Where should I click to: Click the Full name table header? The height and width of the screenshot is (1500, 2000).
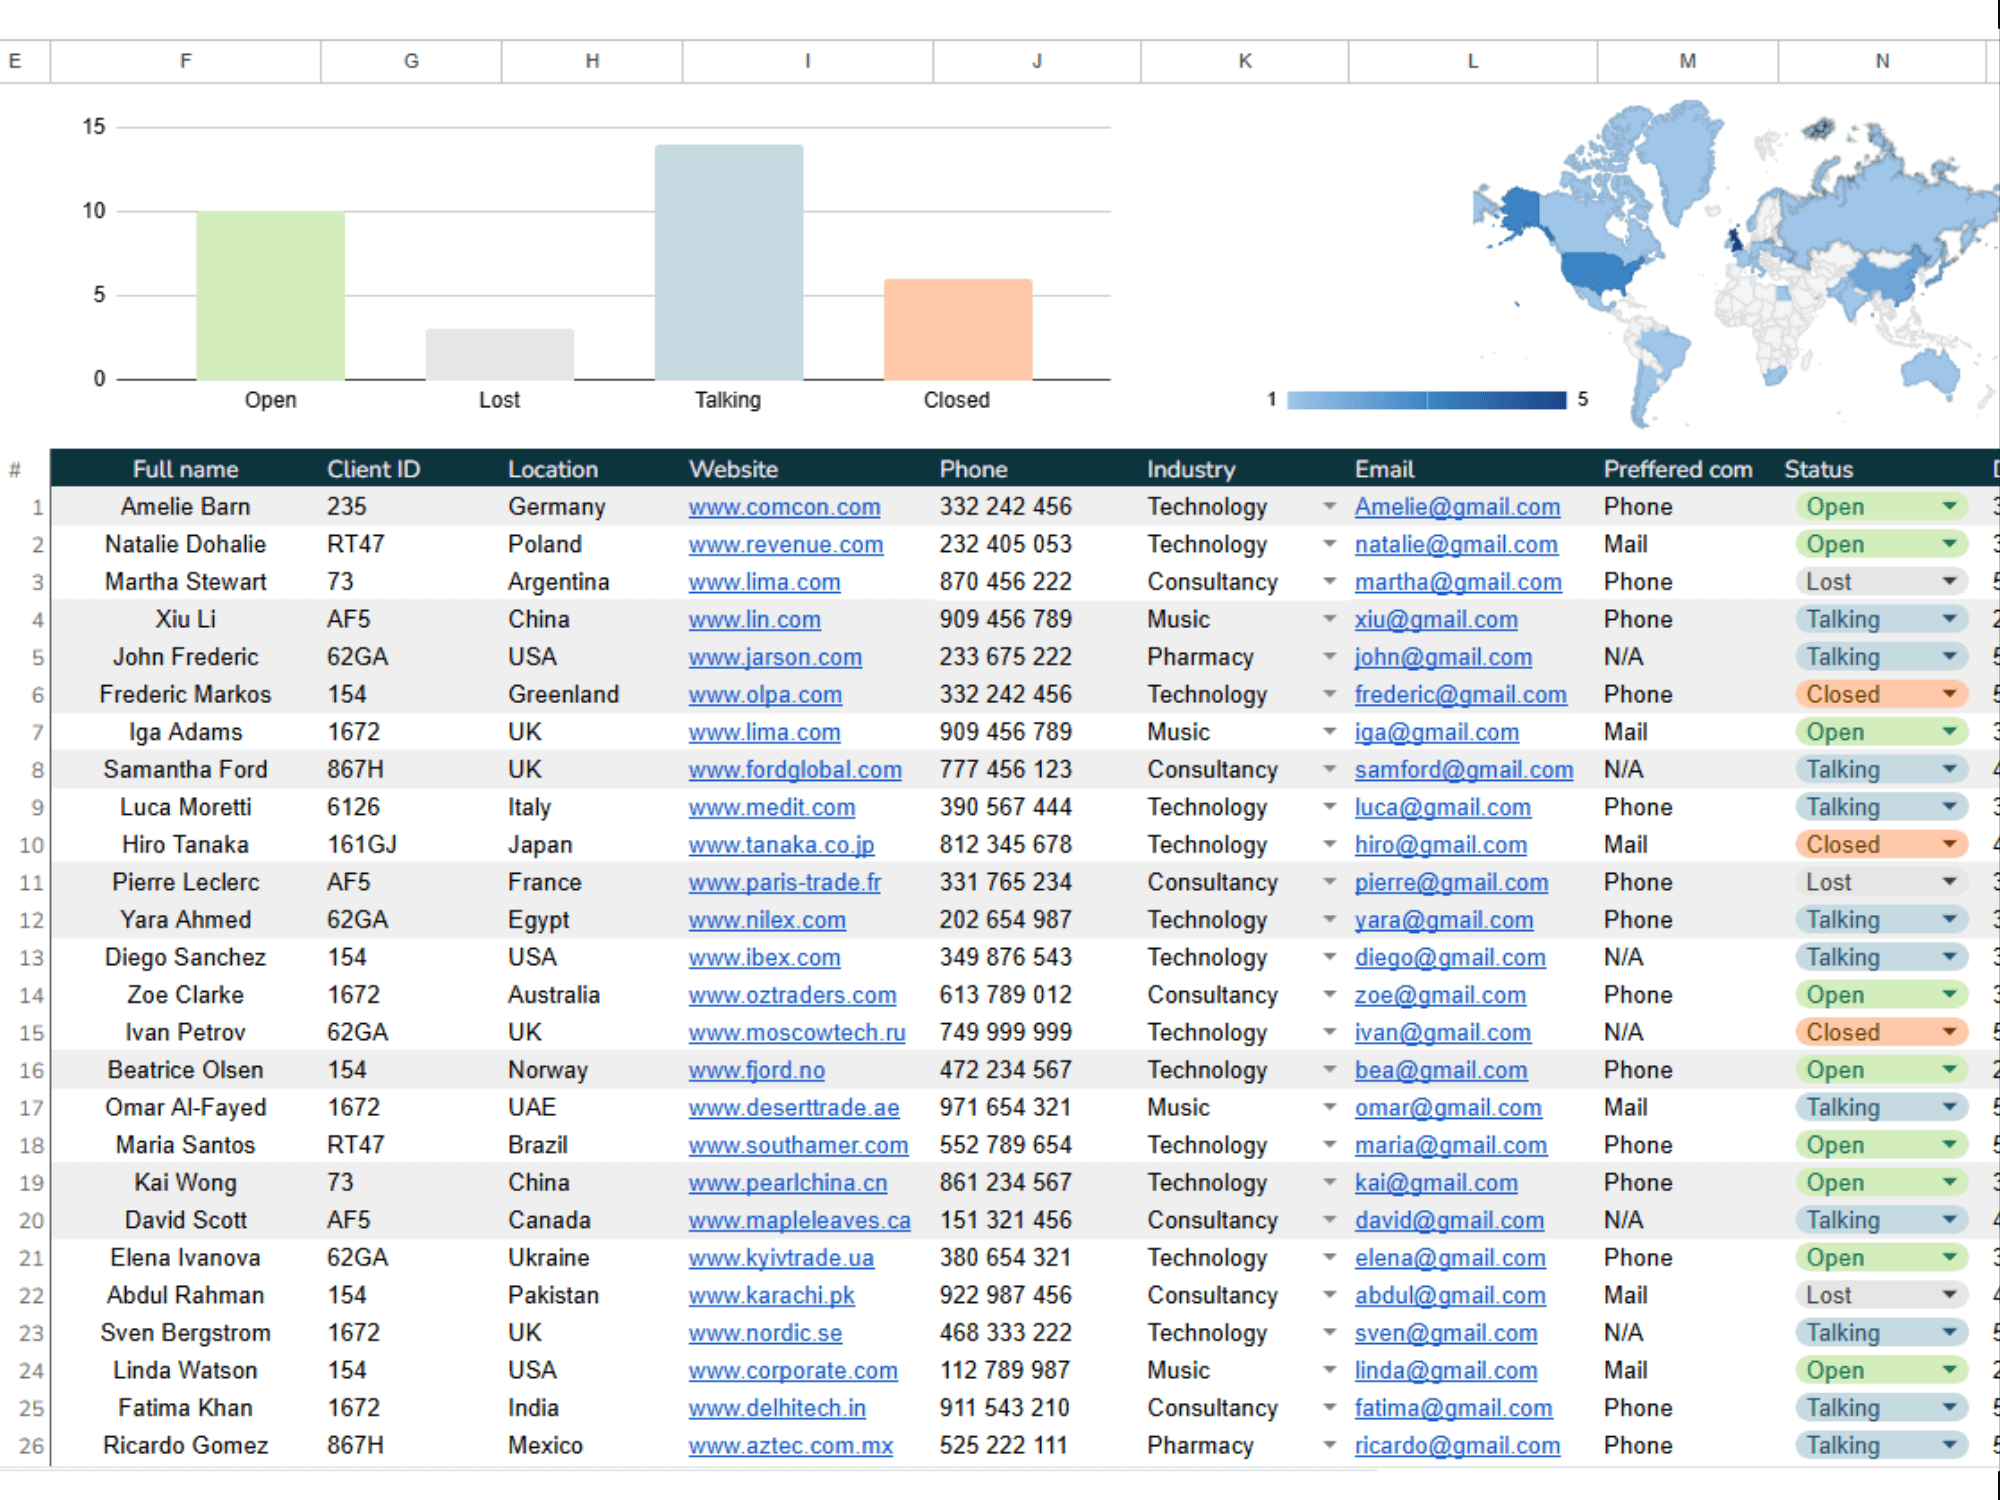185,469
